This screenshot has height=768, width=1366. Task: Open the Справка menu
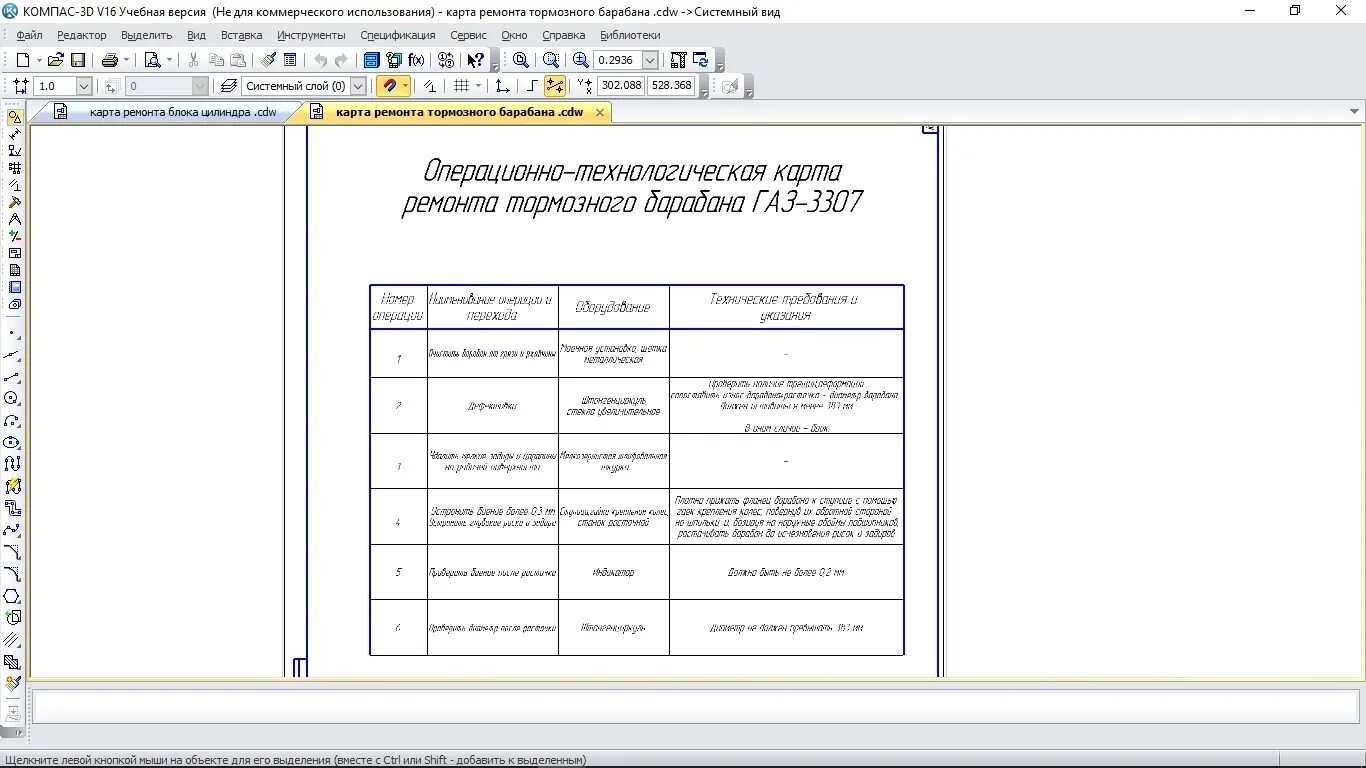point(563,35)
